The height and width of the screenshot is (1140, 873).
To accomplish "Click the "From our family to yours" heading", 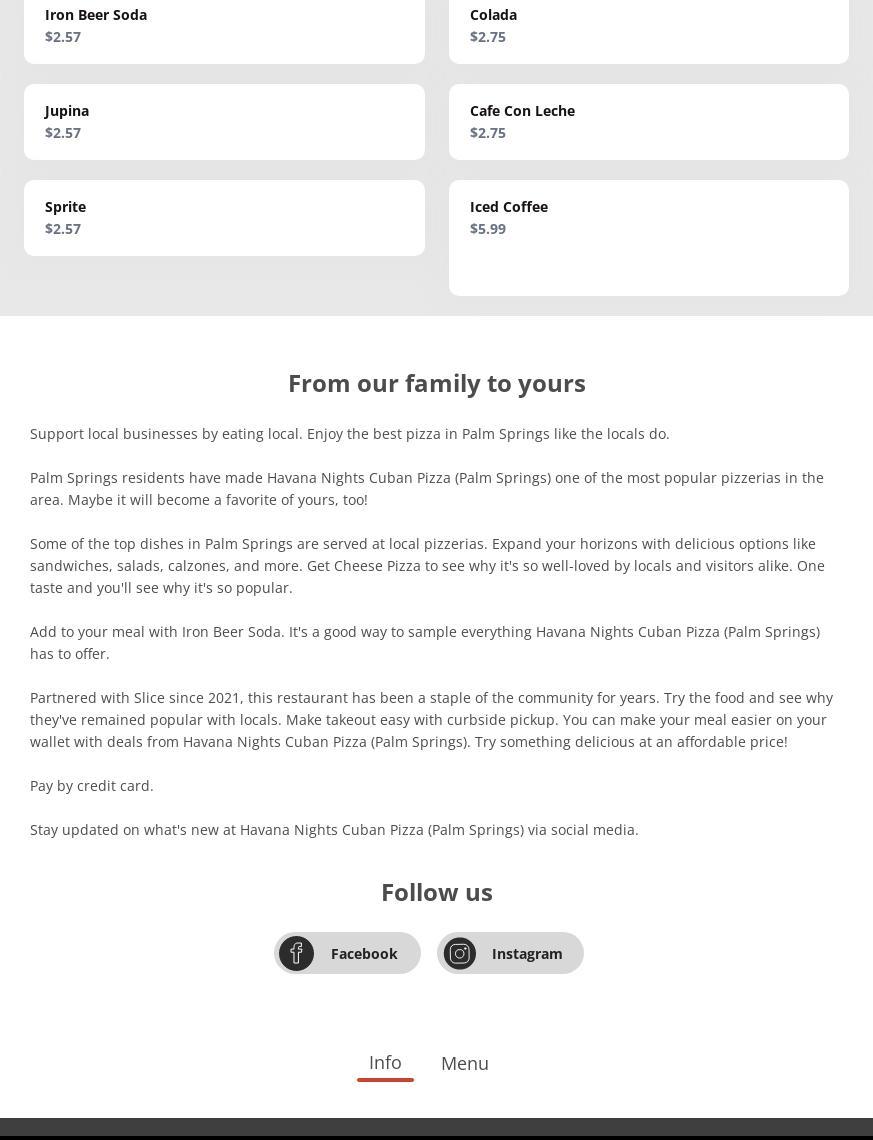I will tap(437, 383).
